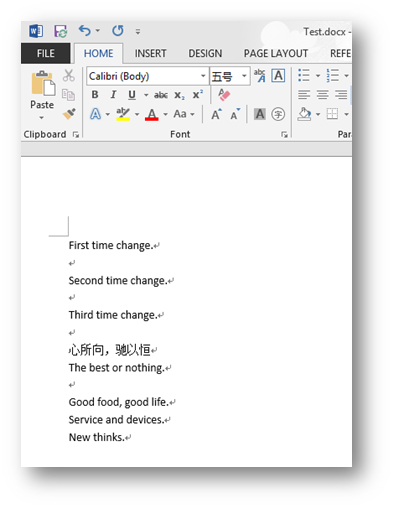Click the Character Border icon

278,76
